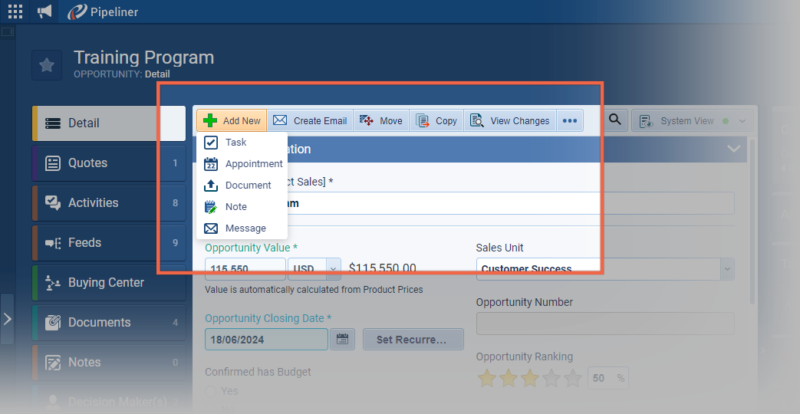The height and width of the screenshot is (414, 800).
Task: Open the Buying Center tab
Action: click(109, 283)
